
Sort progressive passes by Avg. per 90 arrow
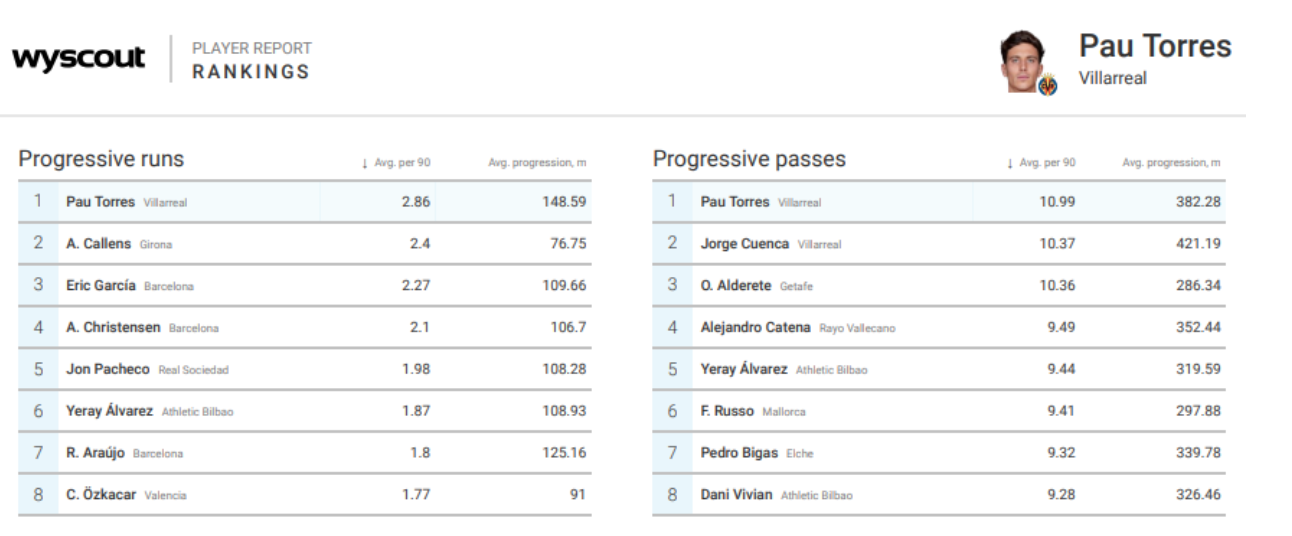[x=1010, y=163]
